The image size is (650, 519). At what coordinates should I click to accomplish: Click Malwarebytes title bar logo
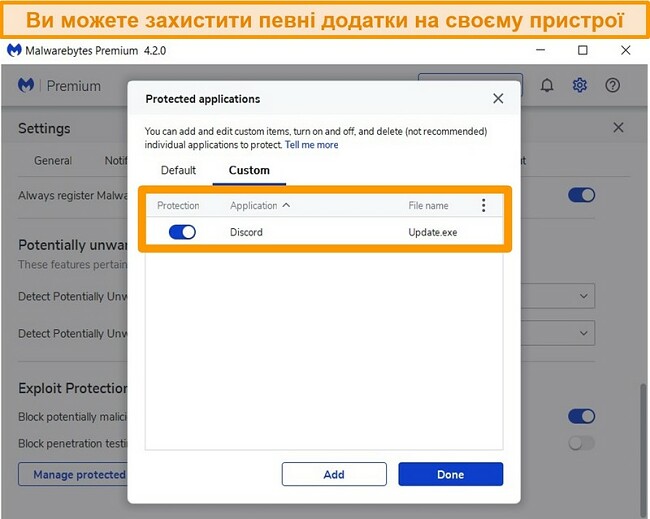[x=14, y=51]
